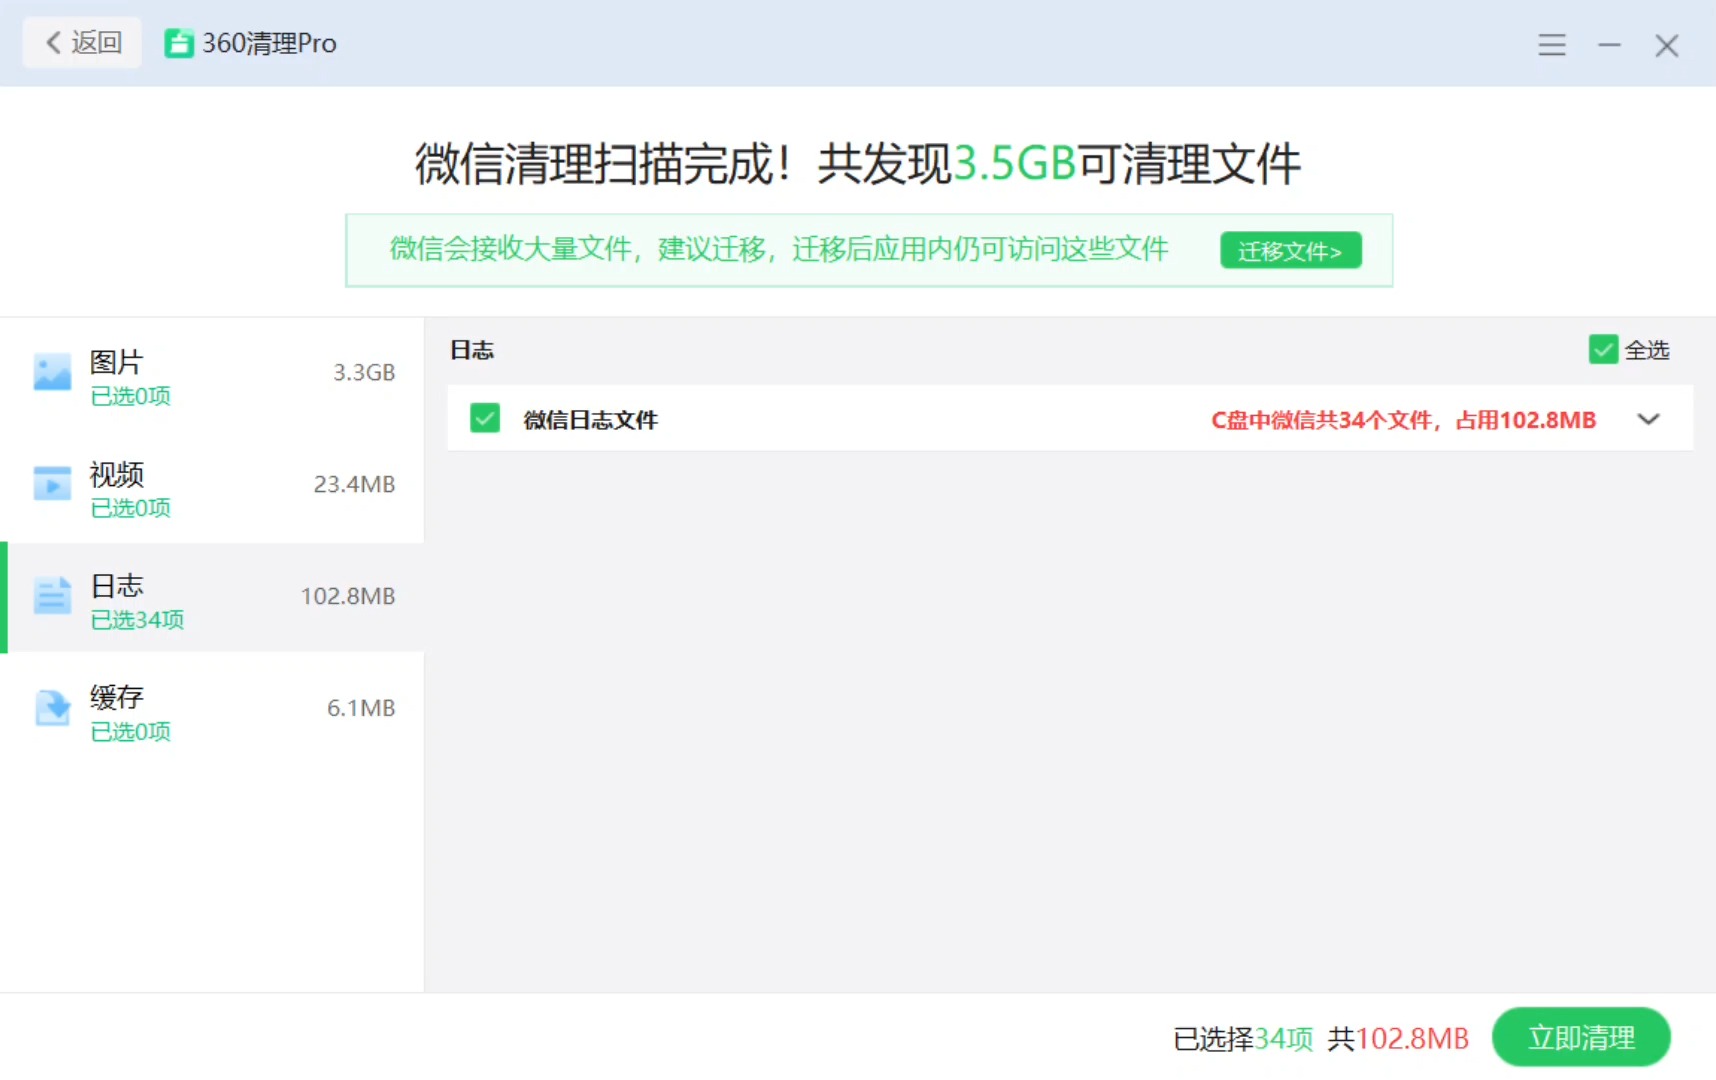Click the 微信日志文件 label
Image resolution: width=1716 pixels, height=1080 pixels.
pos(590,420)
